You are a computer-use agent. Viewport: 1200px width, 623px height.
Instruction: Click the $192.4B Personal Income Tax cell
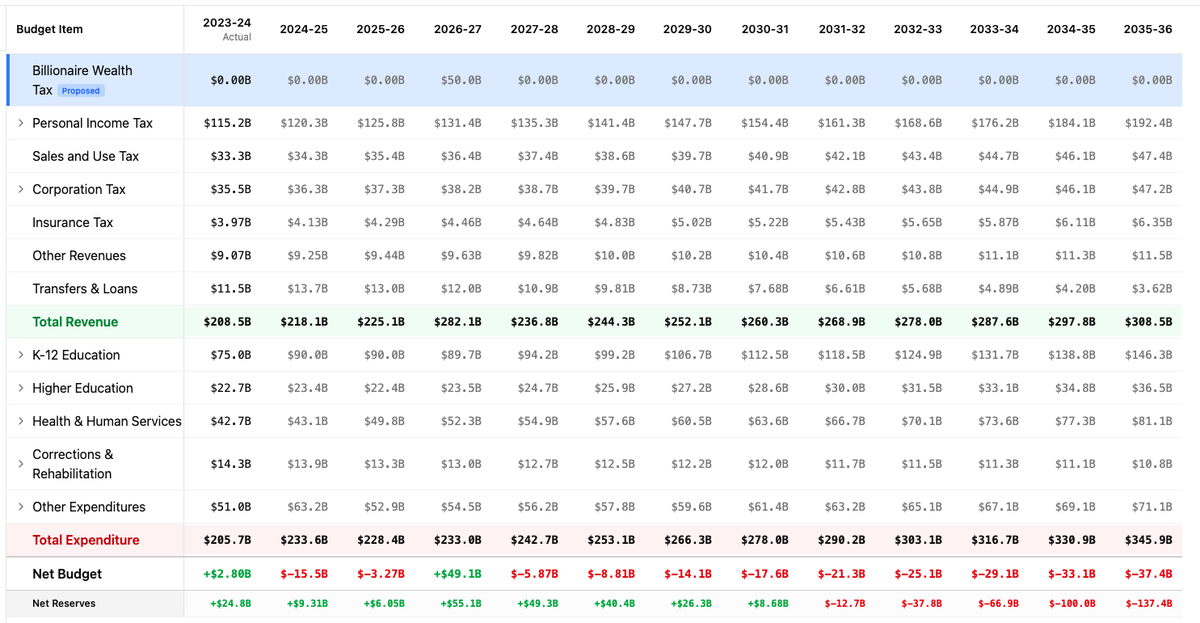(x=1148, y=123)
